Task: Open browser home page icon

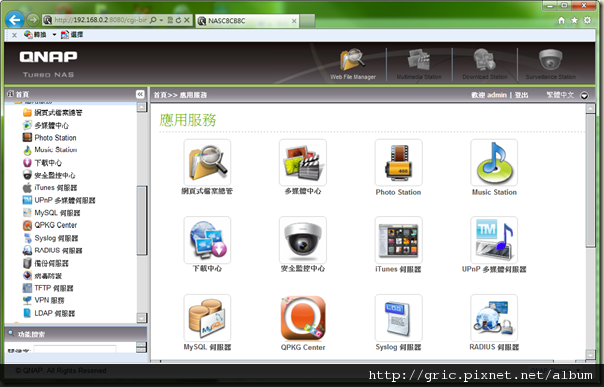Action: pyautogui.click(x=562, y=20)
